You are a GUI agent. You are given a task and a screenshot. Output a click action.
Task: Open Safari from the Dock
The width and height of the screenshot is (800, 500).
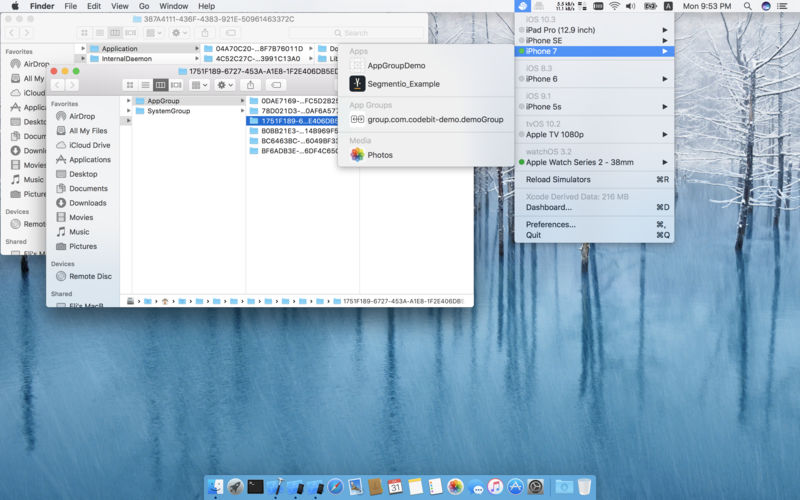pyautogui.click(x=335, y=487)
